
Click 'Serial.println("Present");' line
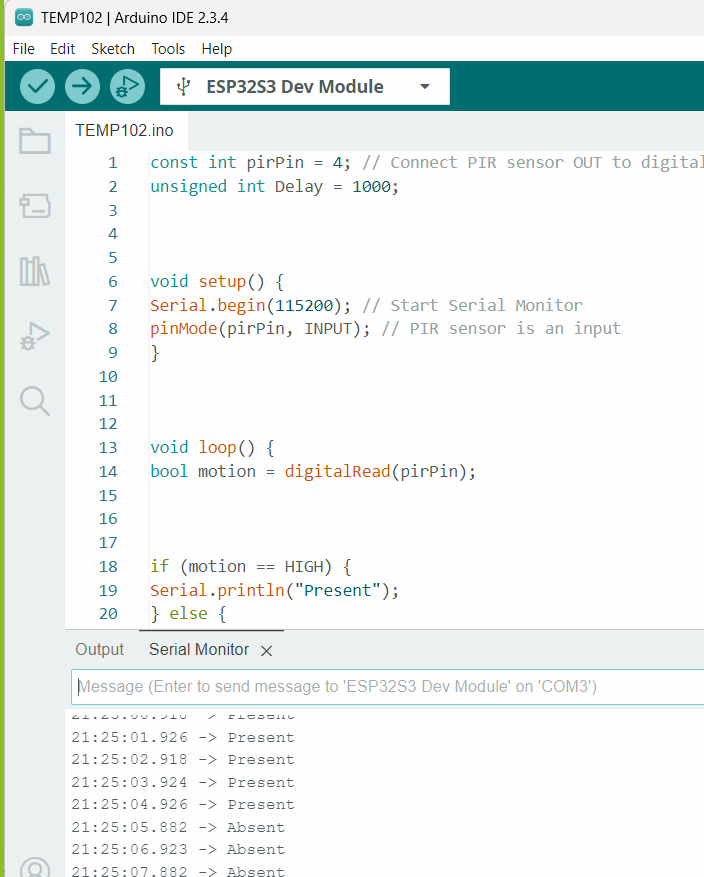(x=275, y=590)
